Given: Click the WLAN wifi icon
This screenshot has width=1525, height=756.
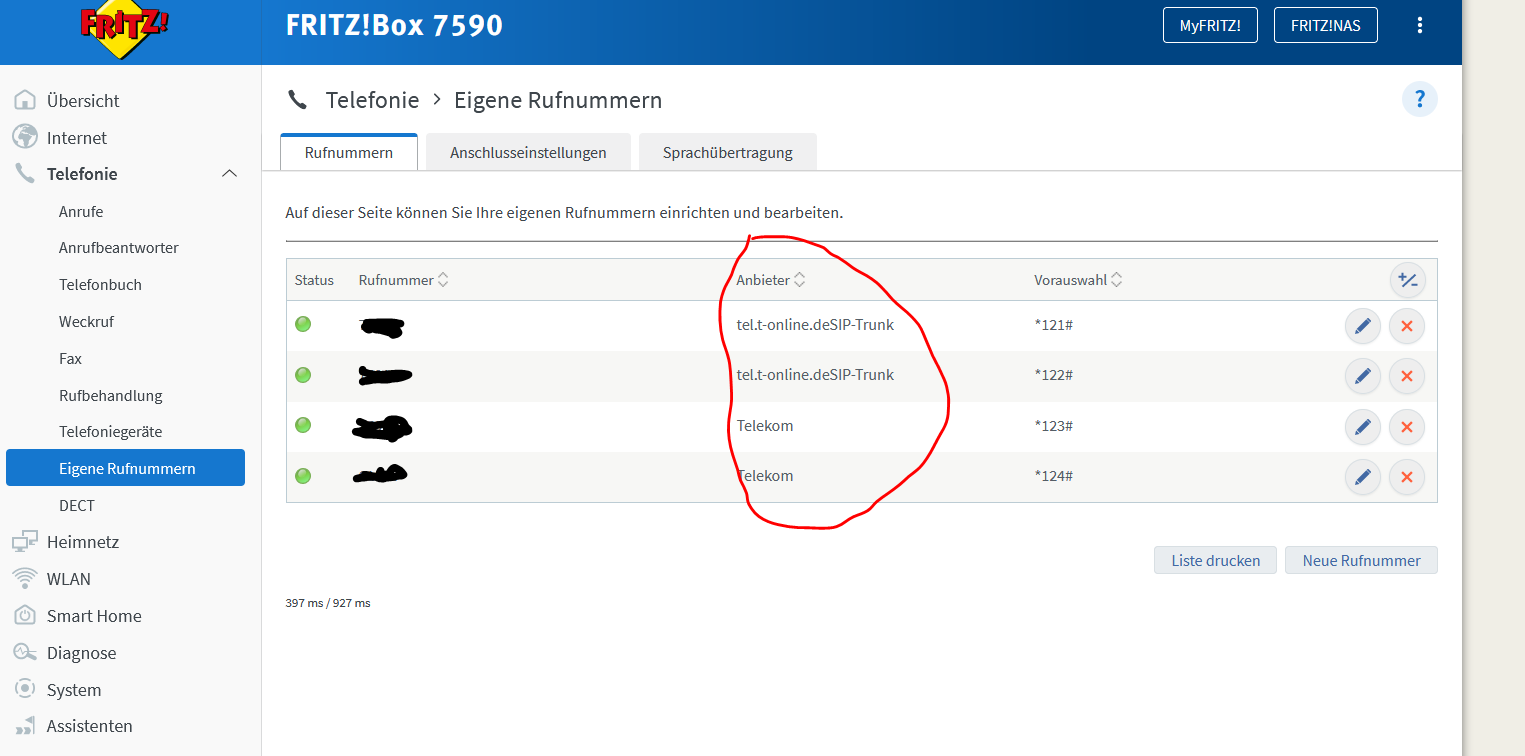Looking at the screenshot, I should point(25,578).
